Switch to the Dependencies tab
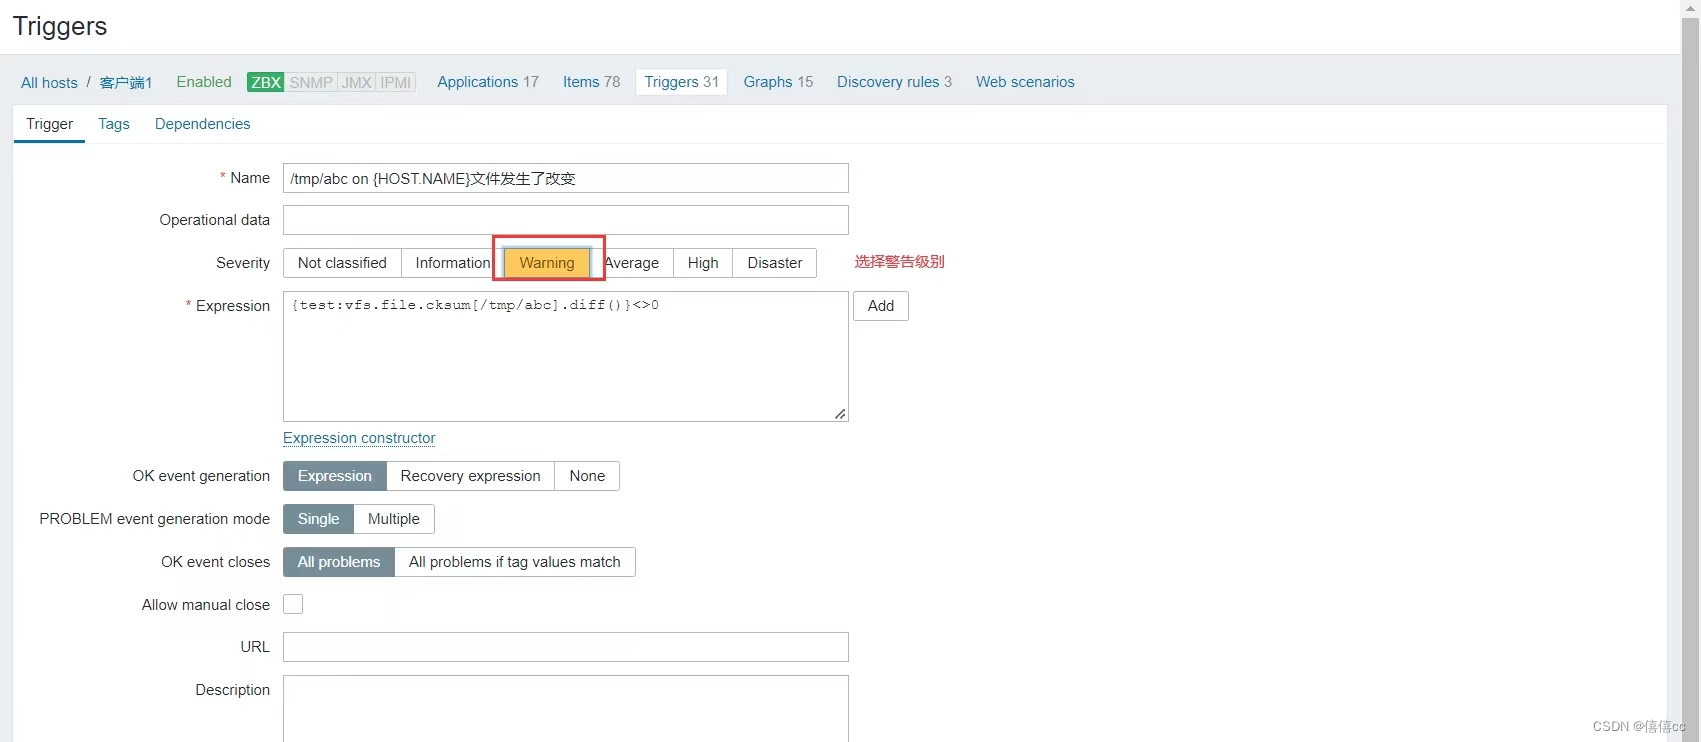Viewport: 1701px width, 742px height. 203,124
